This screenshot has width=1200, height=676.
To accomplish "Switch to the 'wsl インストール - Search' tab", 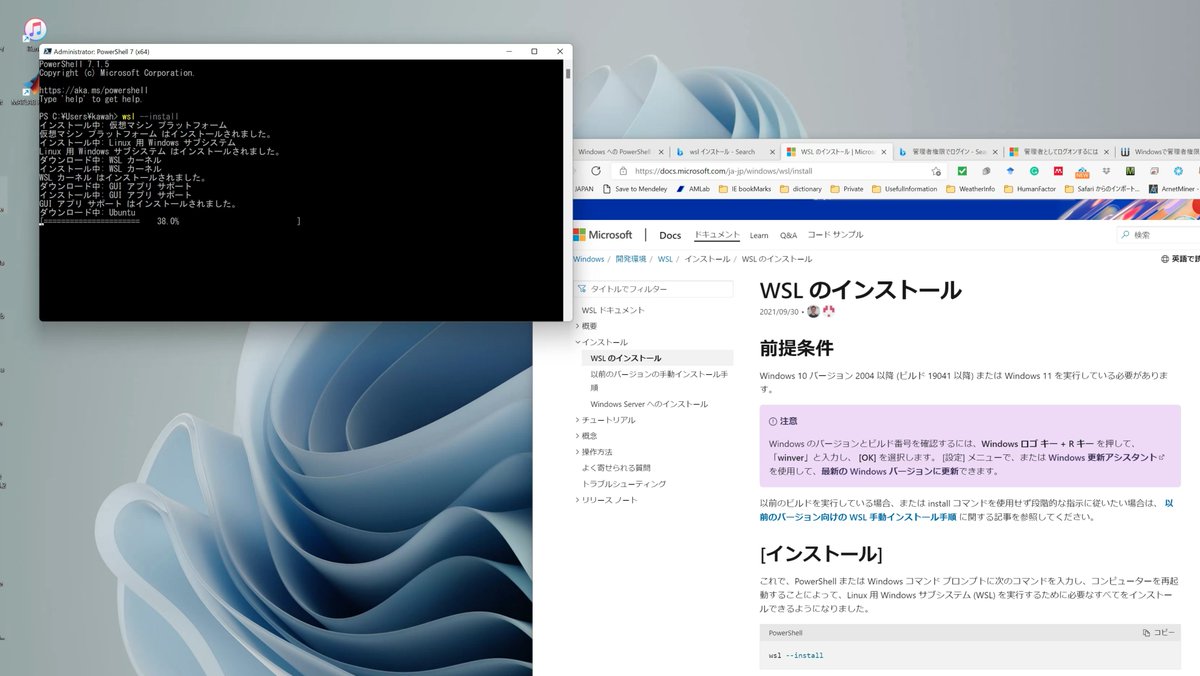I will tap(722, 152).
